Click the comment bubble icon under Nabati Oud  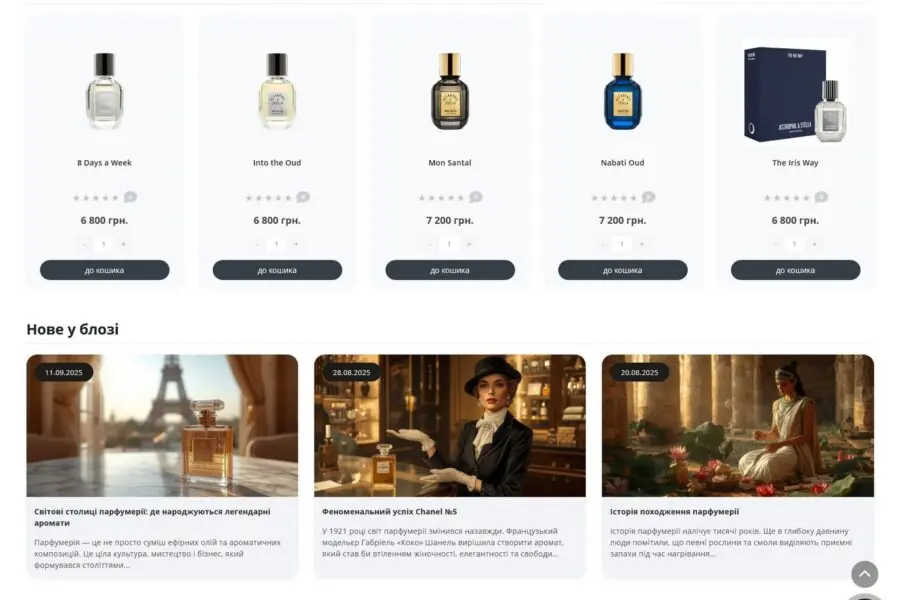click(649, 198)
